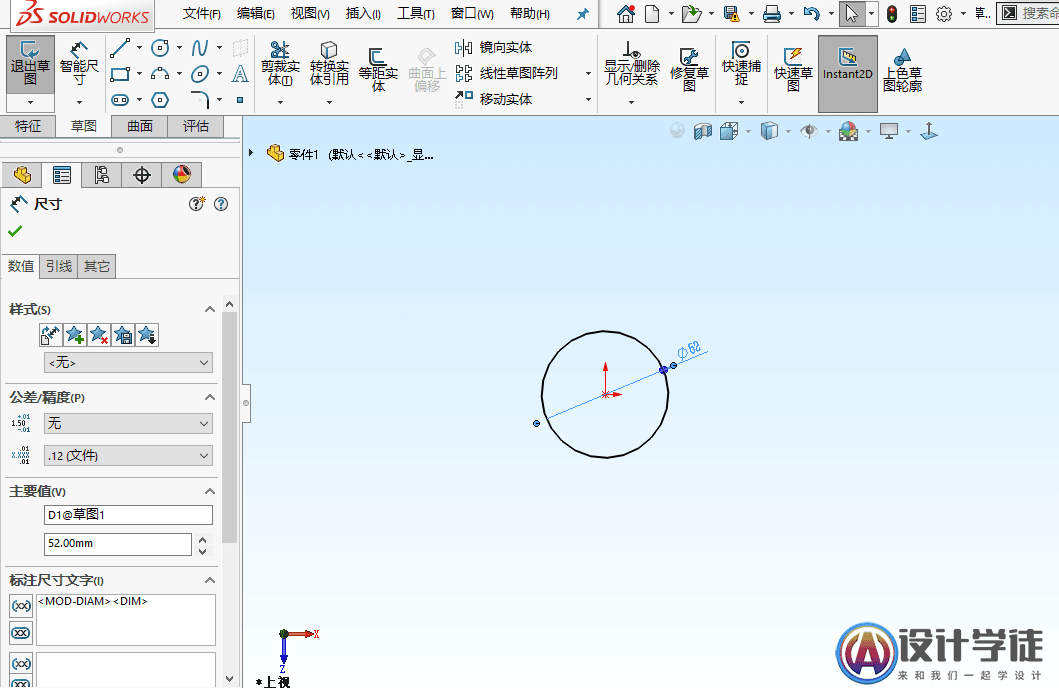Collapse the 公差/精度(P) section
This screenshot has width=1059, height=688.
tap(210, 397)
